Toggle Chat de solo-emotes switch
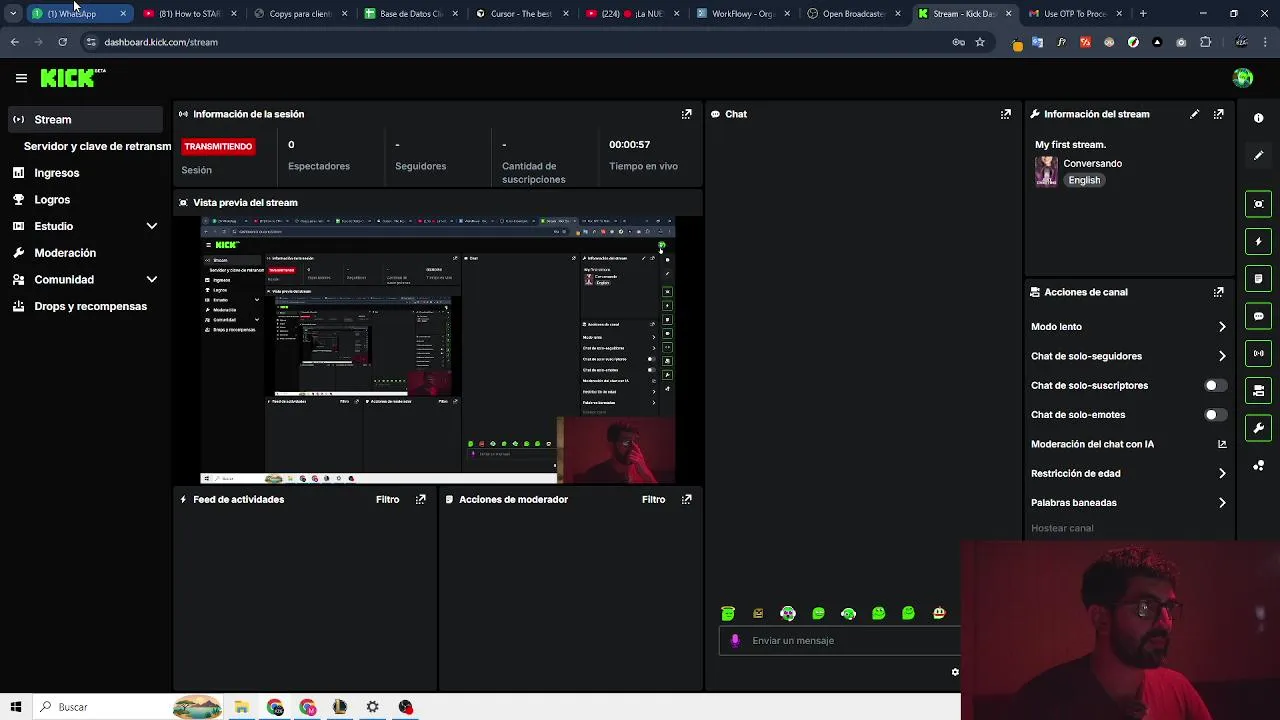 (x=1215, y=414)
